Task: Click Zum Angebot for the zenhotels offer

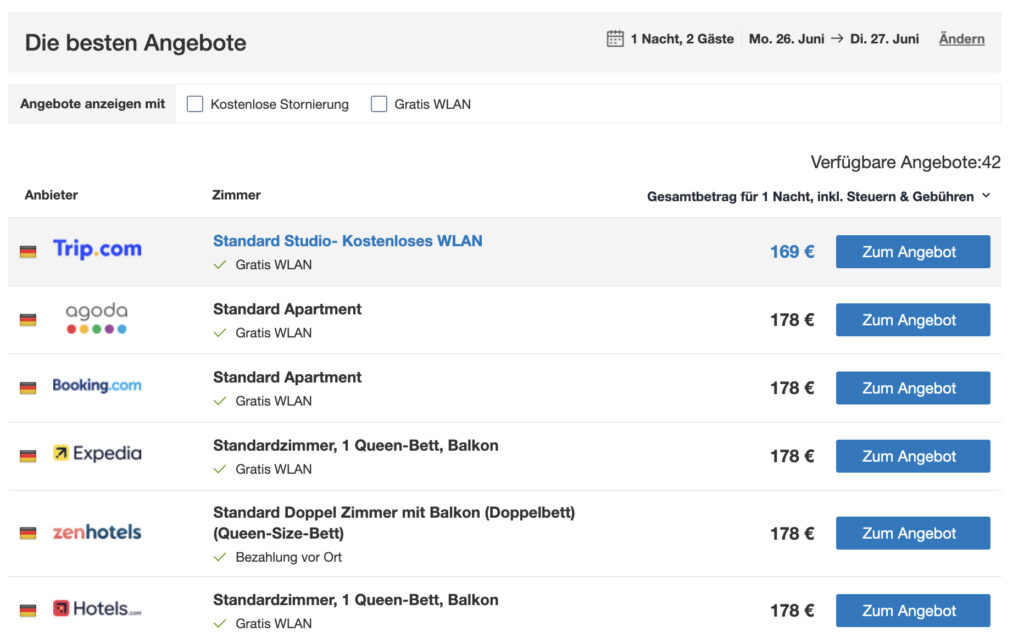Action: (913, 533)
